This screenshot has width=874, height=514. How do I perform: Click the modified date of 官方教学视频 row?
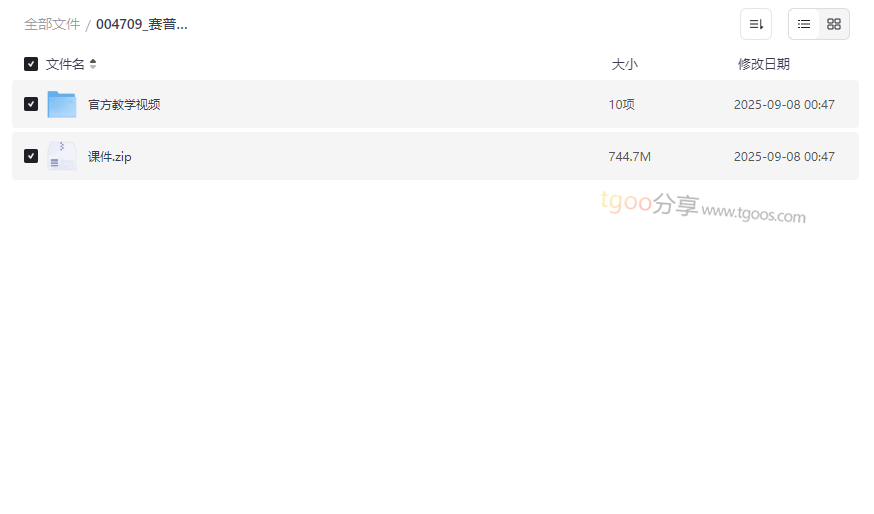(783, 104)
